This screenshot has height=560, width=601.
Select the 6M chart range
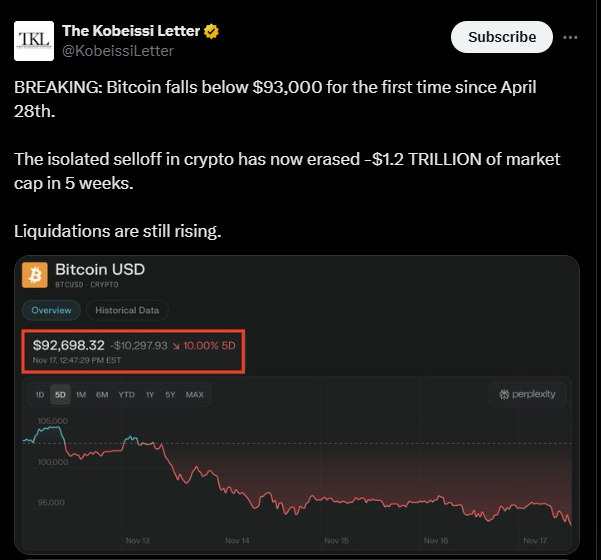(x=102, y=395)
